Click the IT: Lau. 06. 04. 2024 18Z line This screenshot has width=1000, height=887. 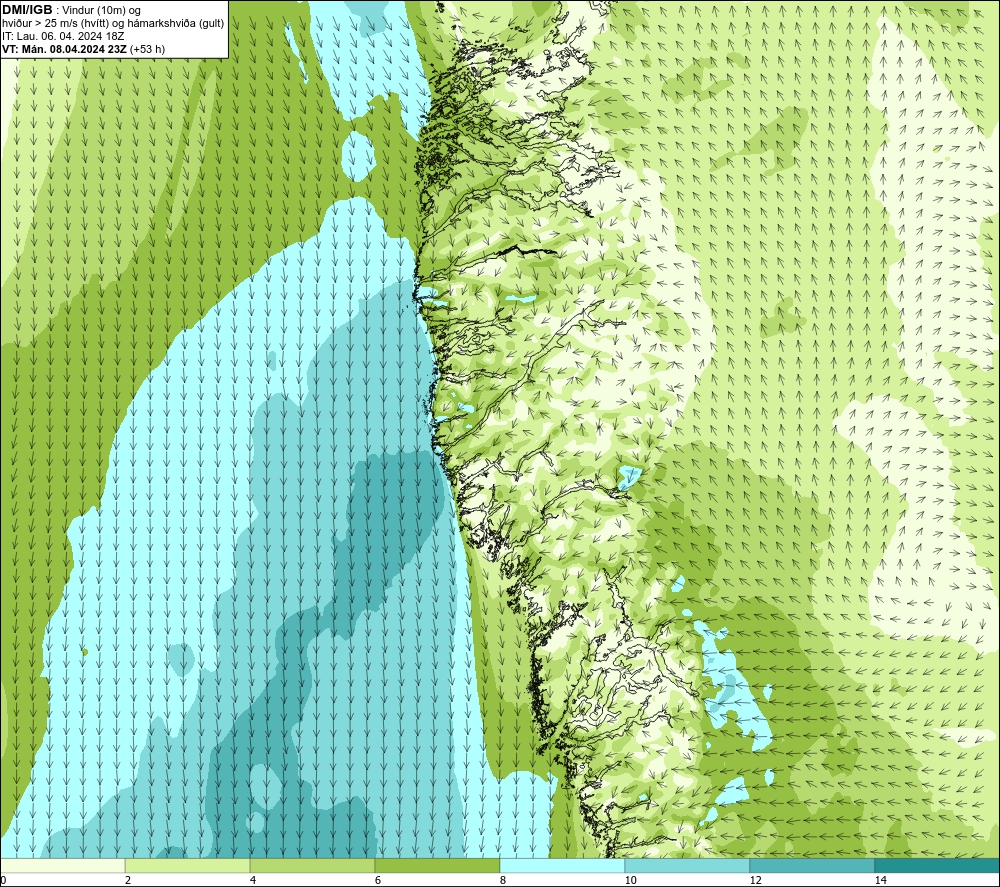pyautogui.click(x=63, y=36)
